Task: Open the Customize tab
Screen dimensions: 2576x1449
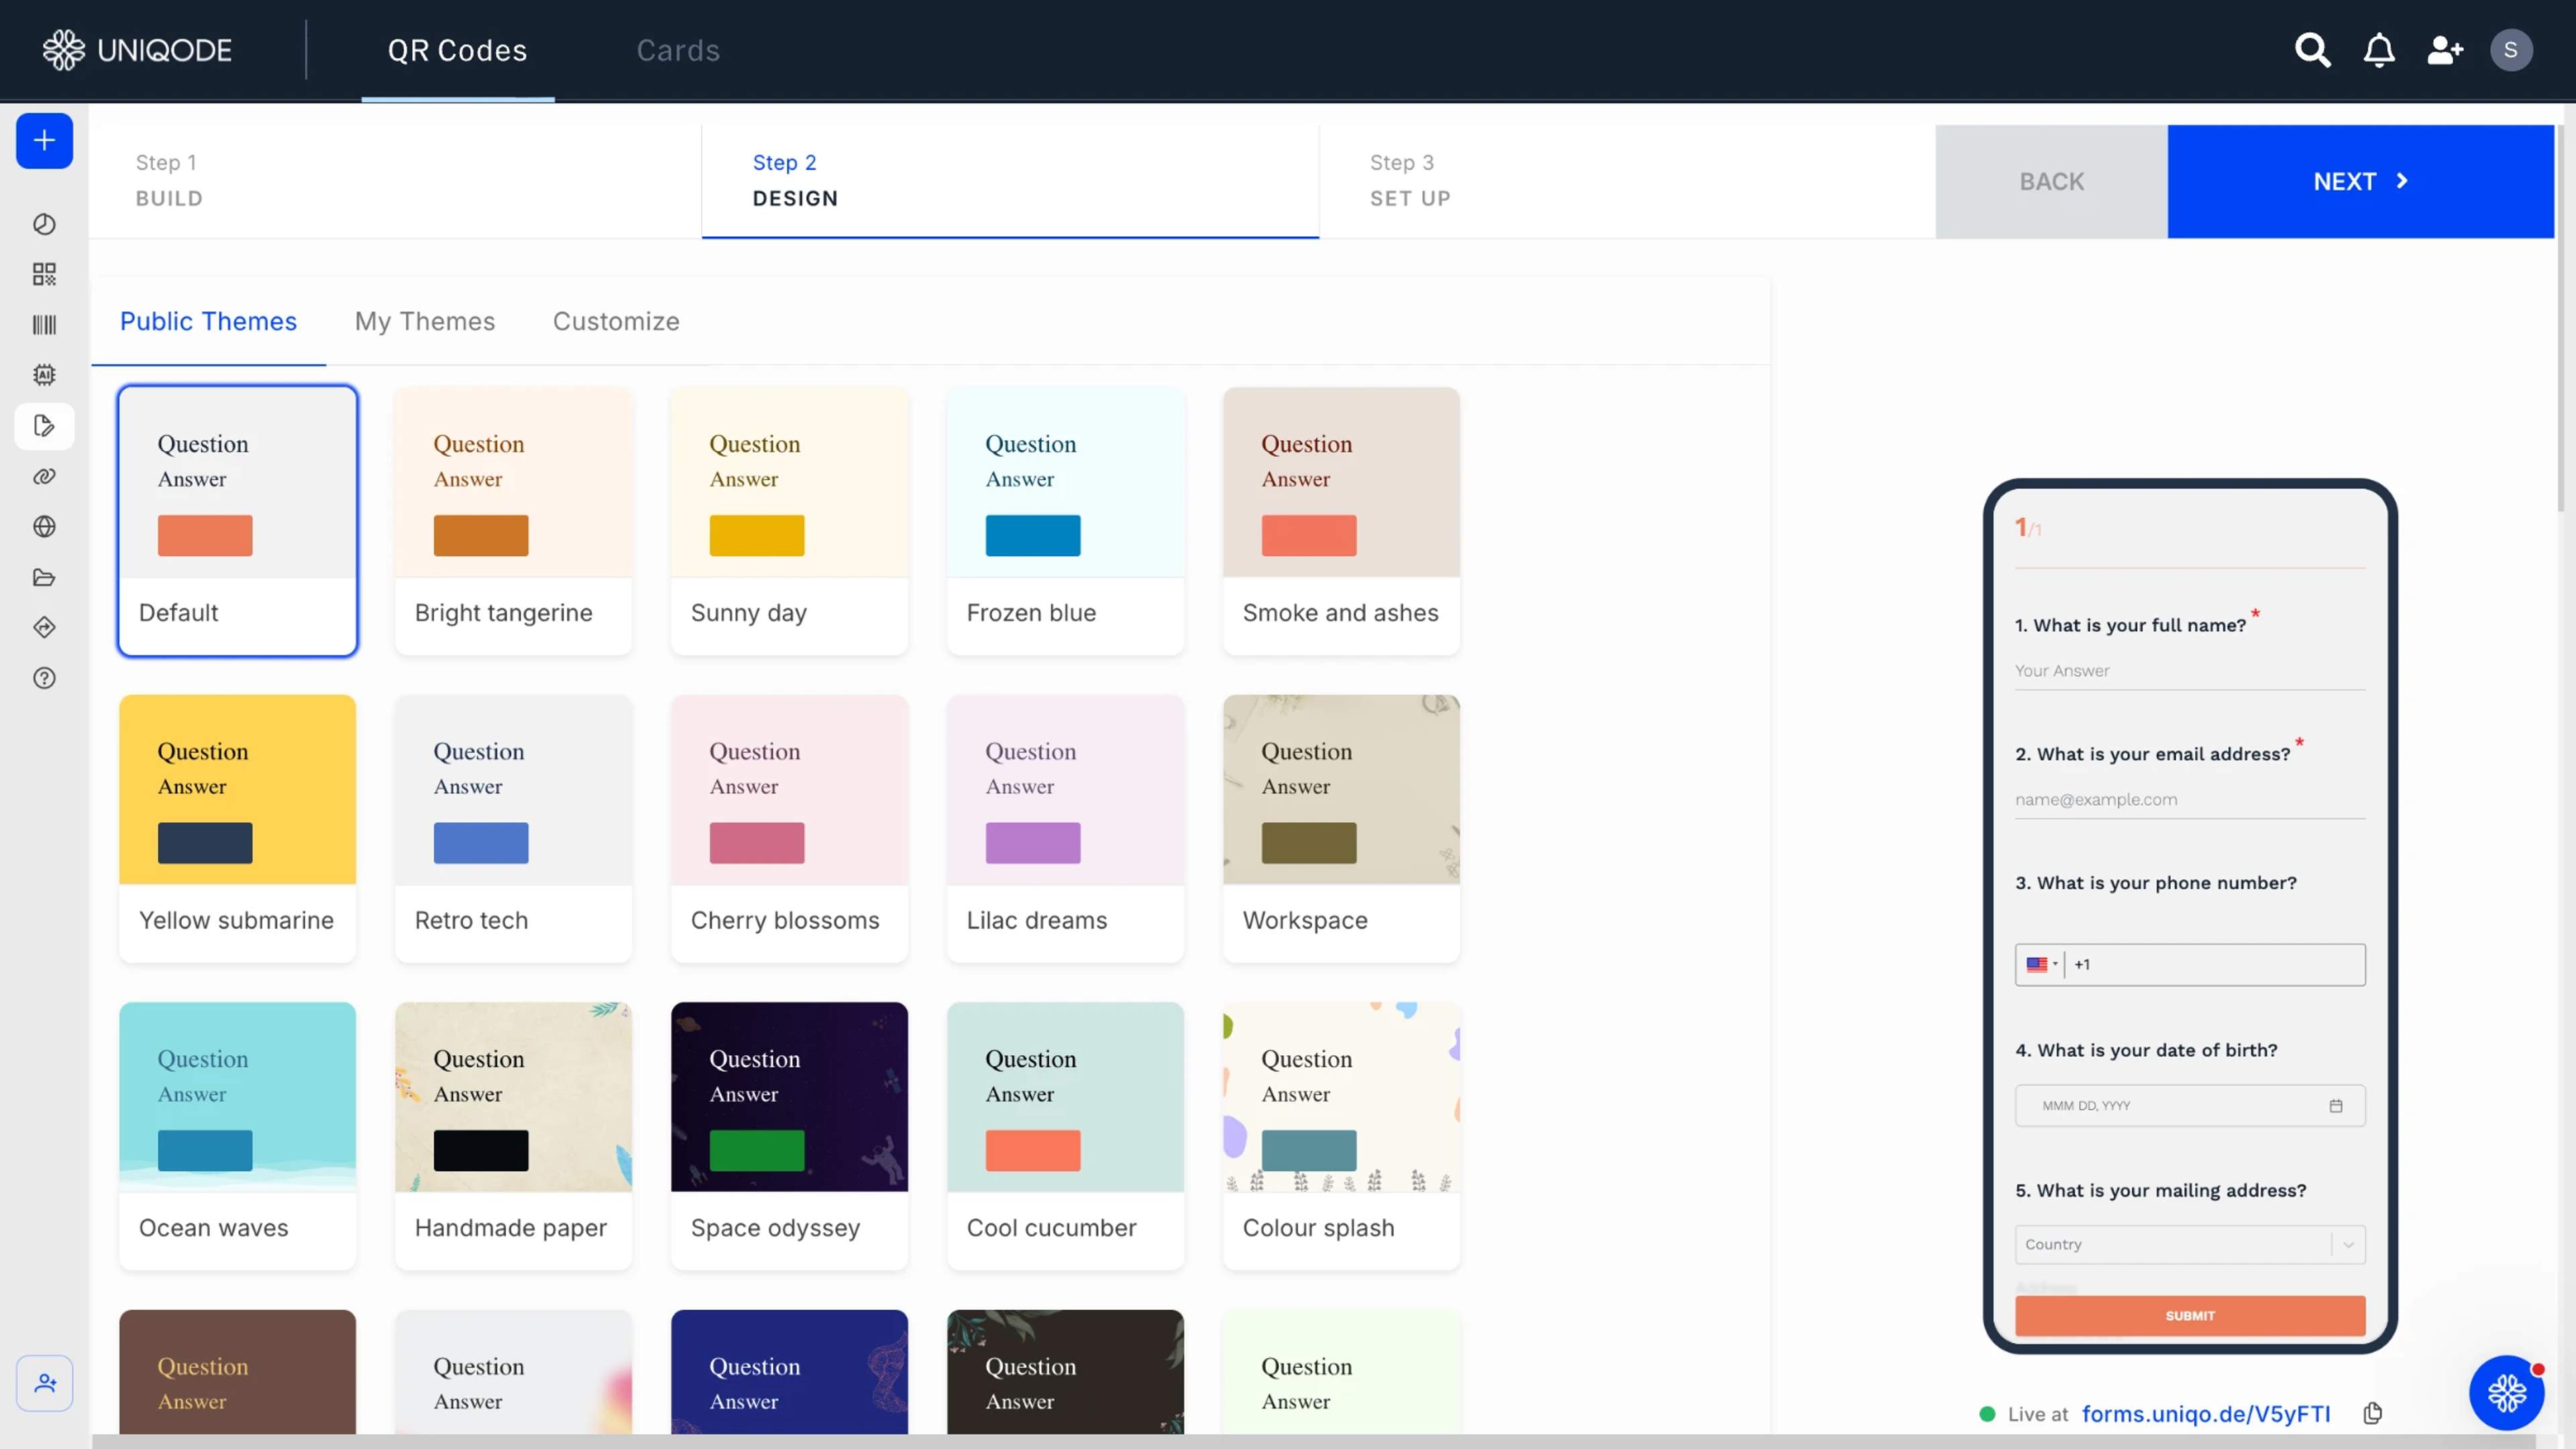Action: [x=616, y=321]
